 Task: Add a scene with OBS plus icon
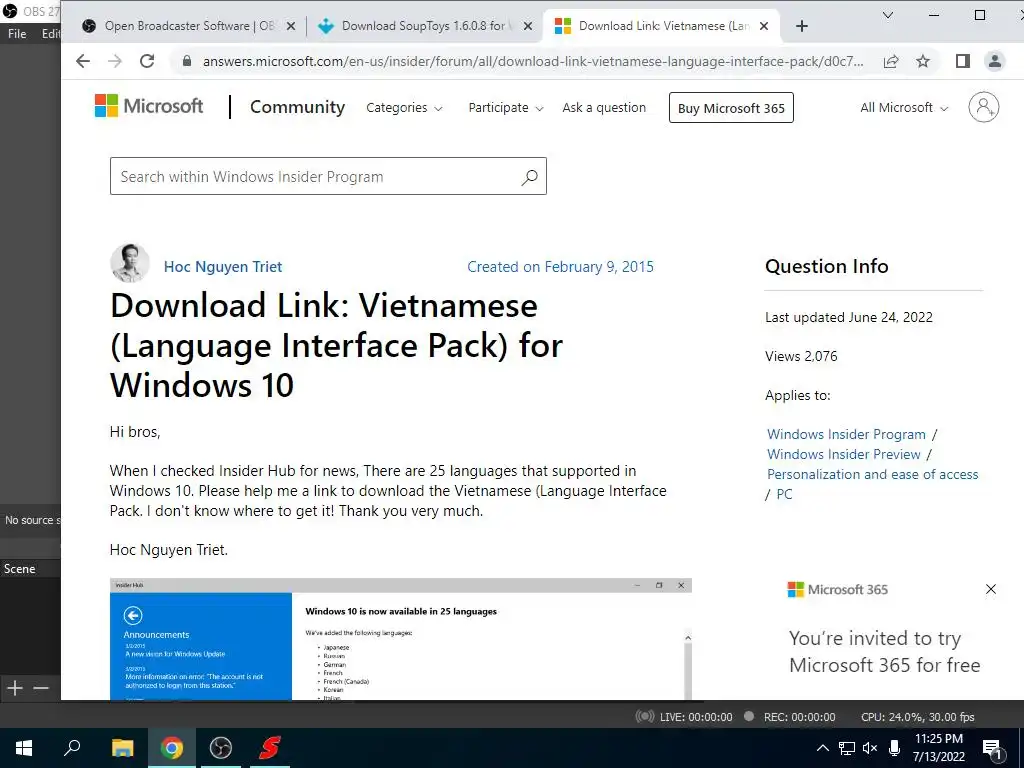coord(15,688)
